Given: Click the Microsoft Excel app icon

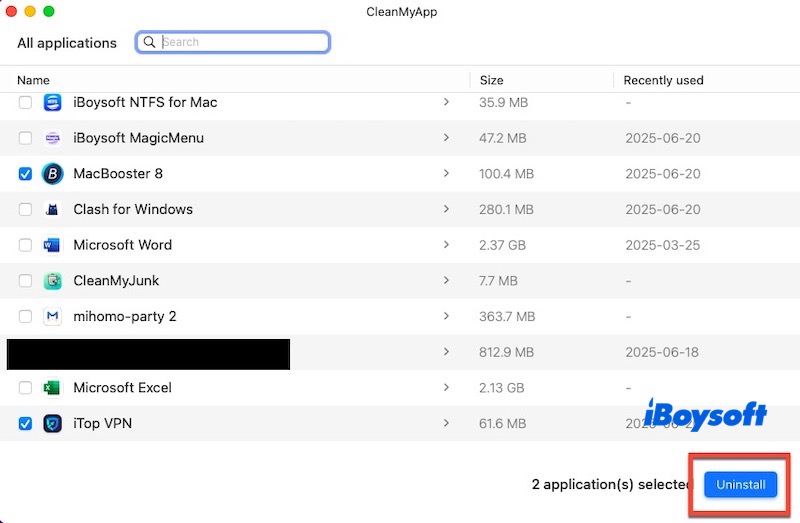Looking at the screenshot, I should click(x=53, y=388).
